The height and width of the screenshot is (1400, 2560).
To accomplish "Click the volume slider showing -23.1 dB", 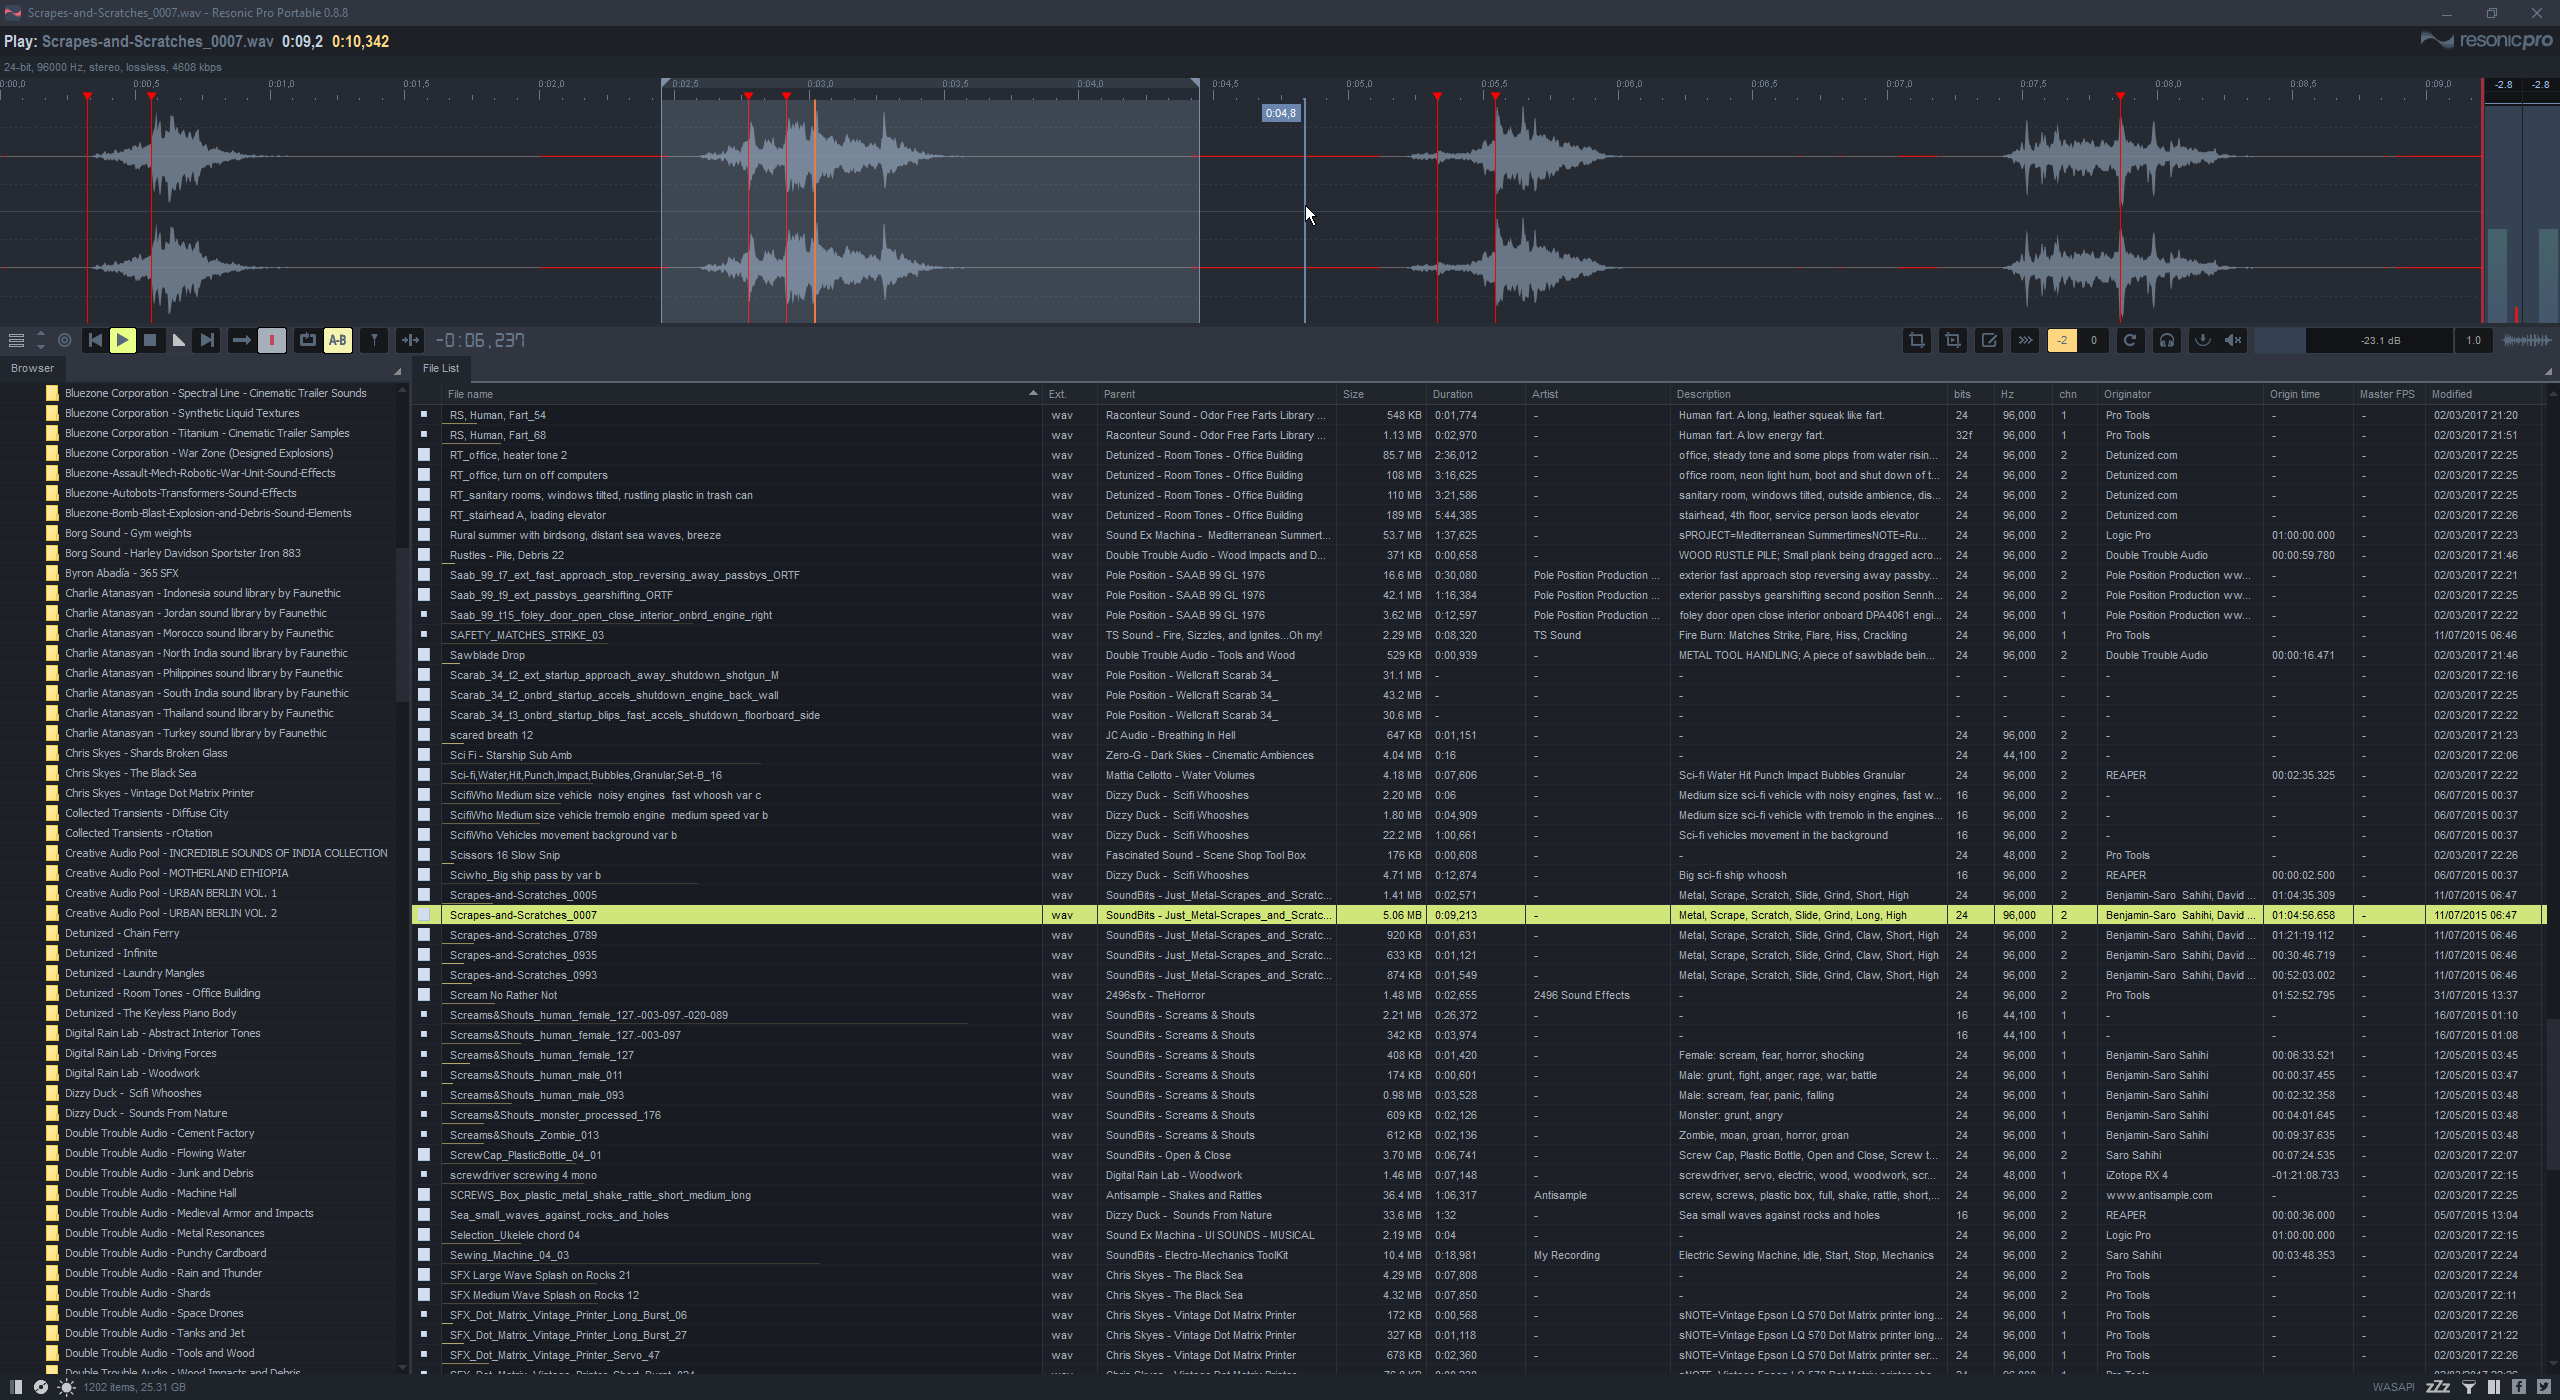I will point(2380,340).
